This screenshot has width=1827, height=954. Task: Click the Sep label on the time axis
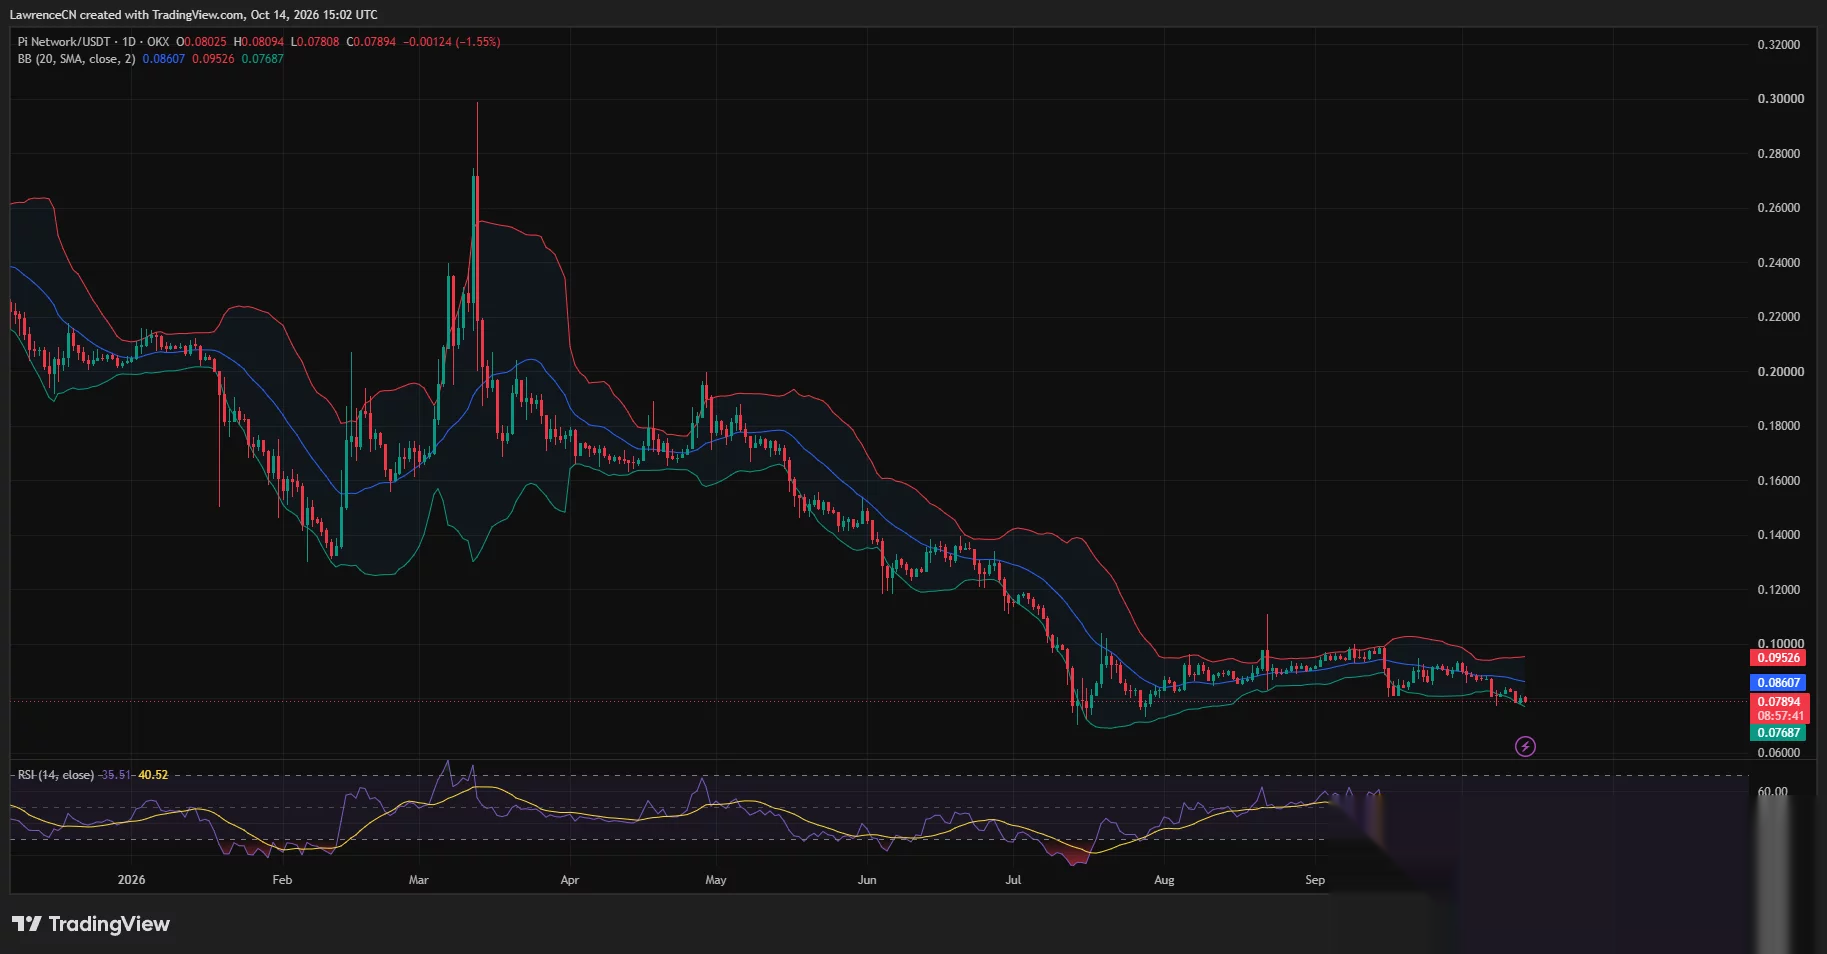[x=1315, y=880]
